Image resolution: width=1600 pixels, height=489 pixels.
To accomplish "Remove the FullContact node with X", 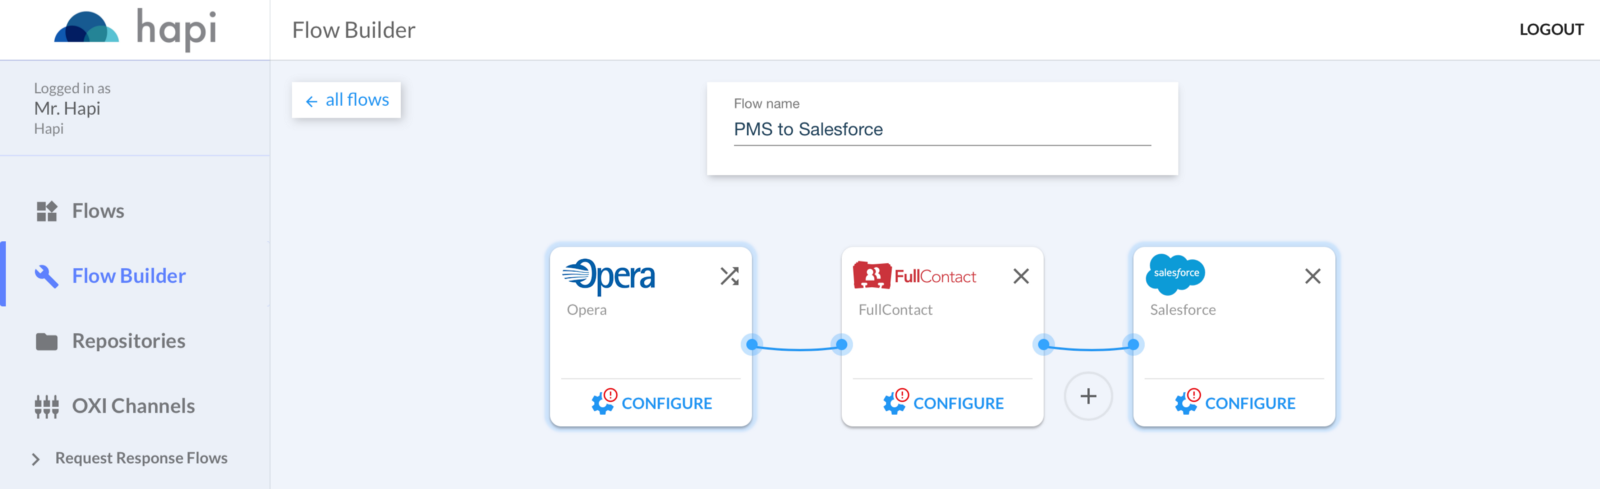I will coord(1021,276).
